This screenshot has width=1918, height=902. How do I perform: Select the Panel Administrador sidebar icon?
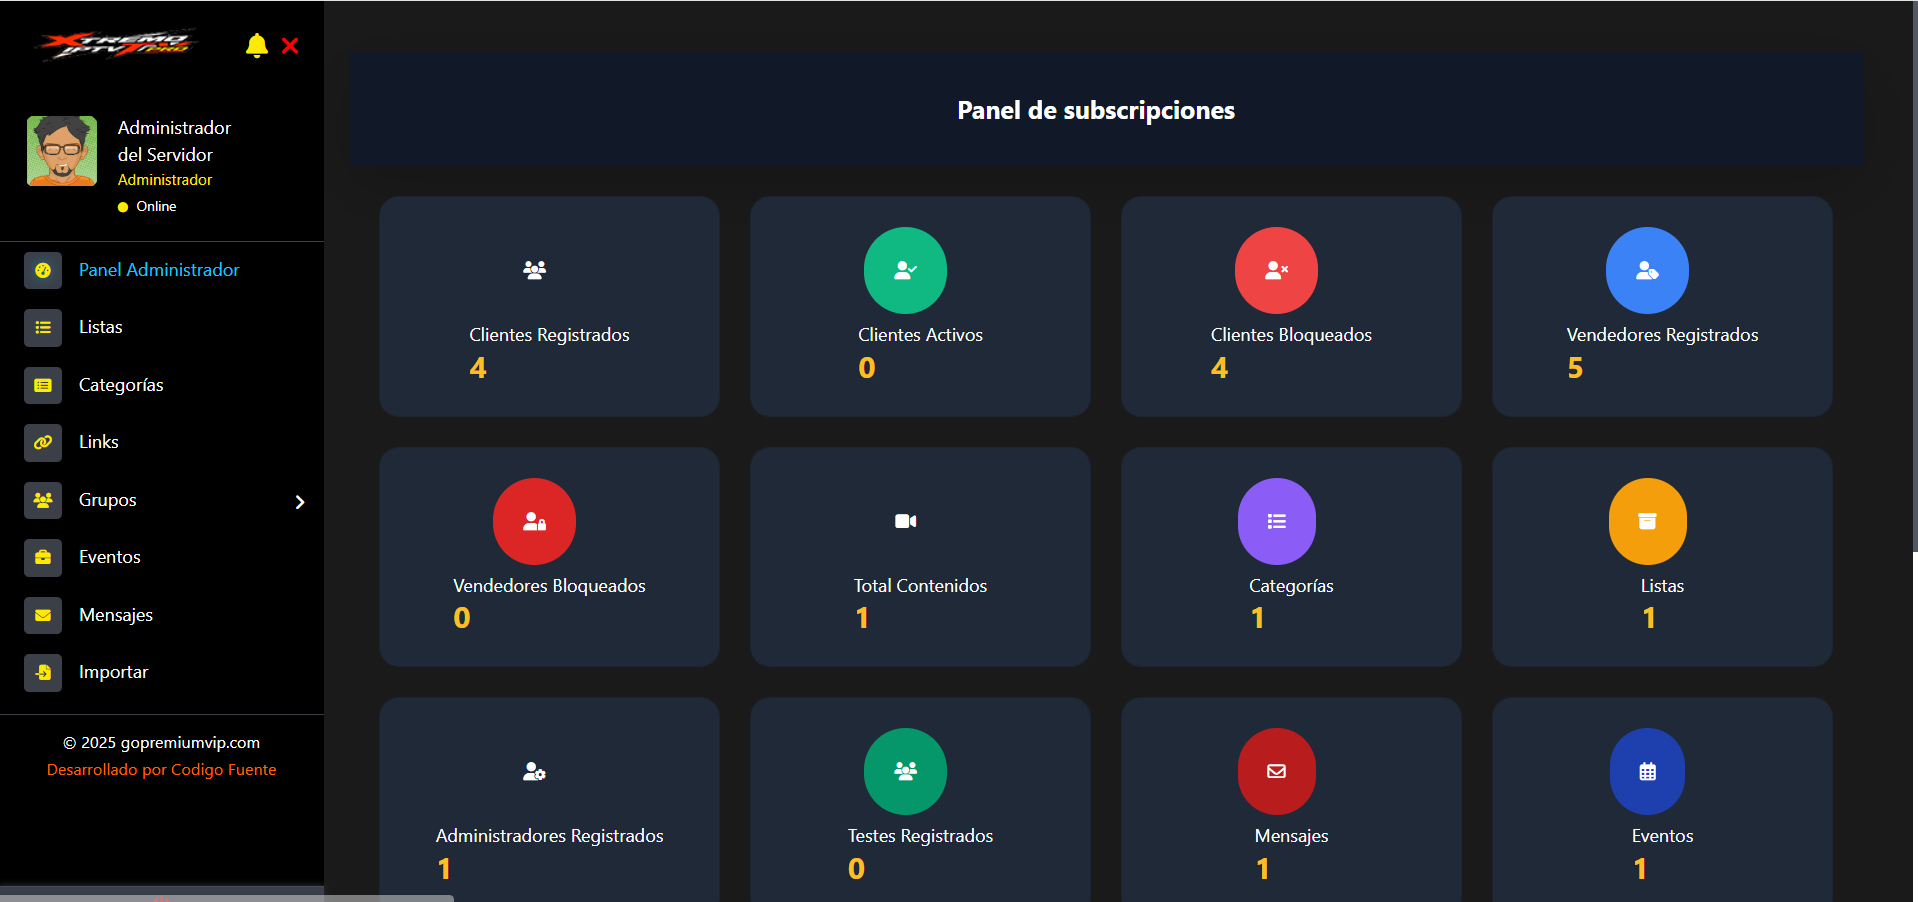click(x=43, y=270)
